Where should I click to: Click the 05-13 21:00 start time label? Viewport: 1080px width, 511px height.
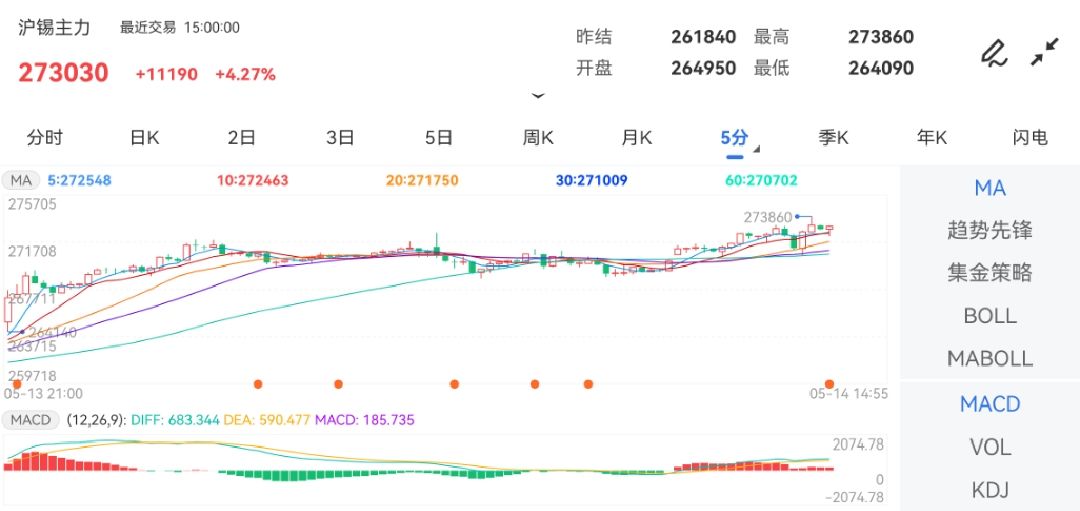pos(43,394)
